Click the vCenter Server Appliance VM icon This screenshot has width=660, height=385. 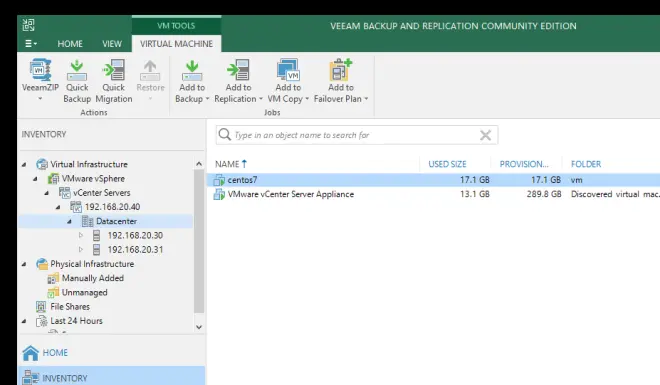coord(219,194)
